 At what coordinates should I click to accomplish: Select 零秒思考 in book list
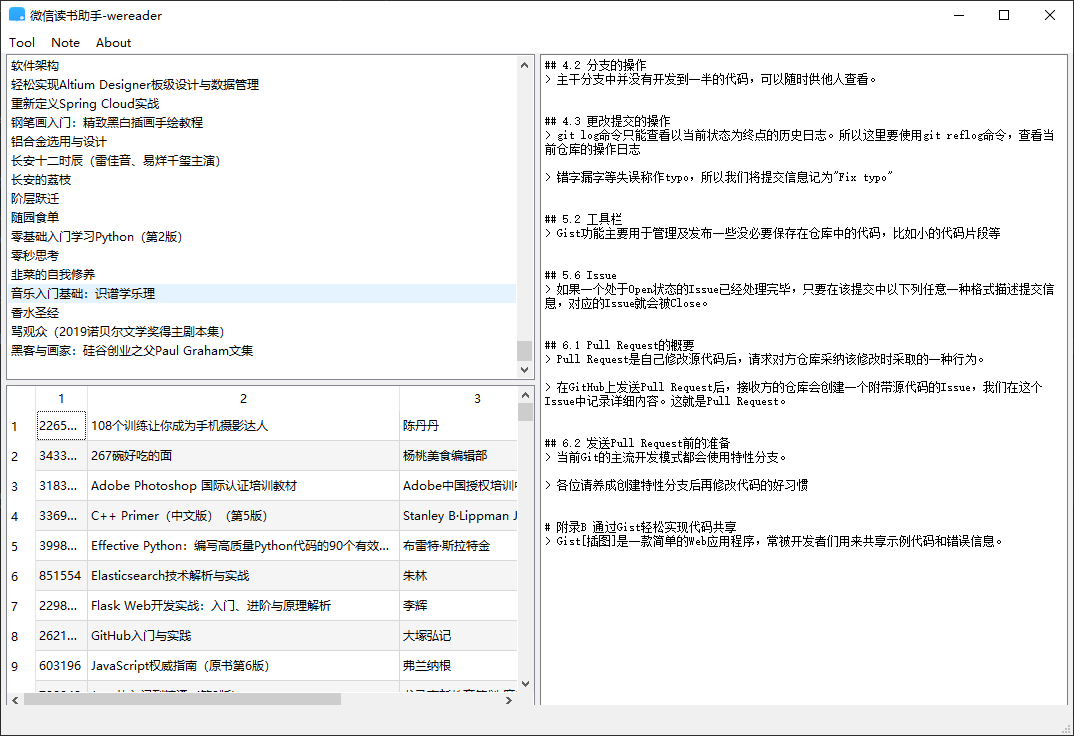click(x=262, y=256)
